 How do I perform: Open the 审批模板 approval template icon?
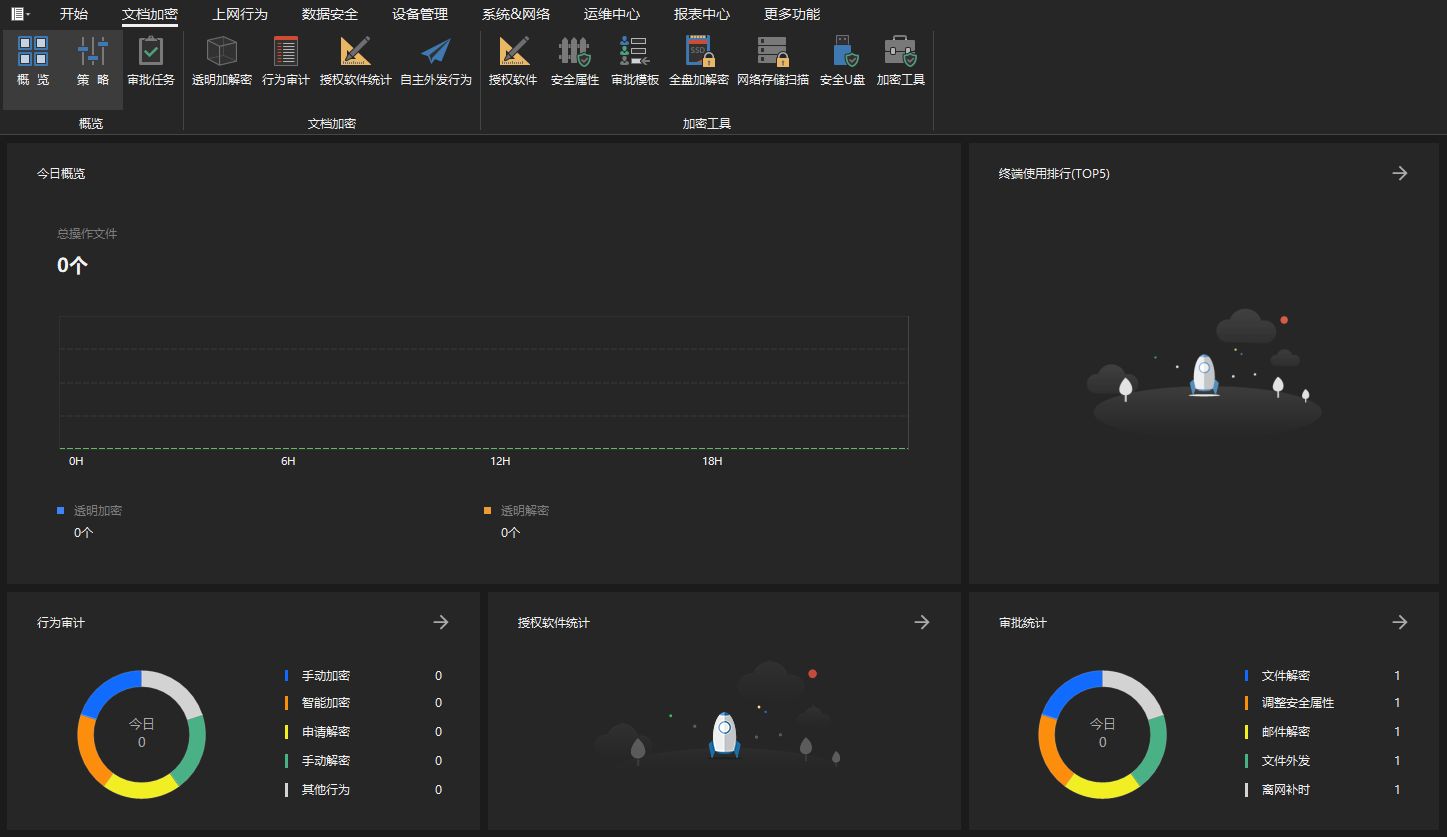pyautogui.click(x=635, y=61)
